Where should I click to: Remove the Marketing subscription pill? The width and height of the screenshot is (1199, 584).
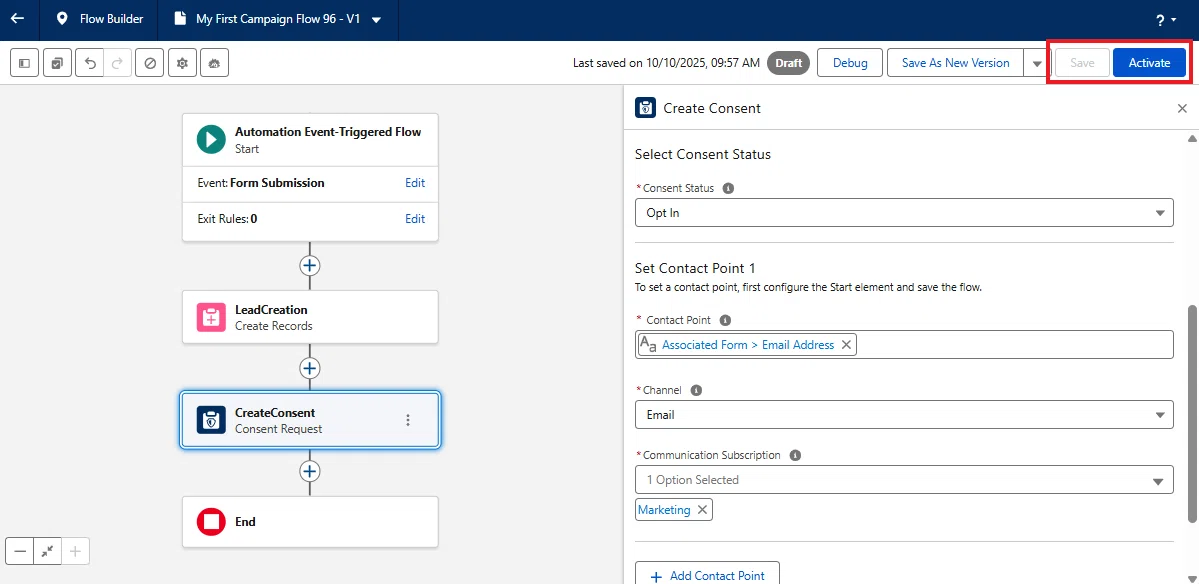[702, 510]
